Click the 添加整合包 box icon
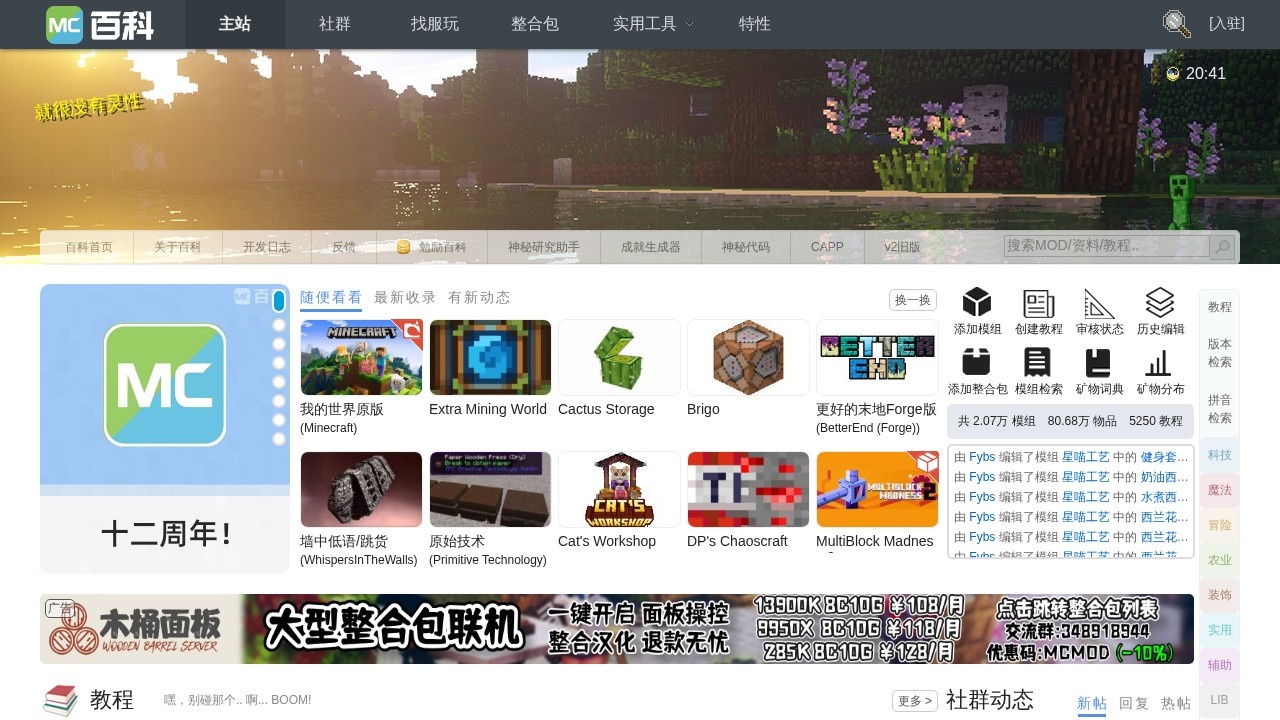The width and height of the screenshot is (1280, 720). [977, 362]
